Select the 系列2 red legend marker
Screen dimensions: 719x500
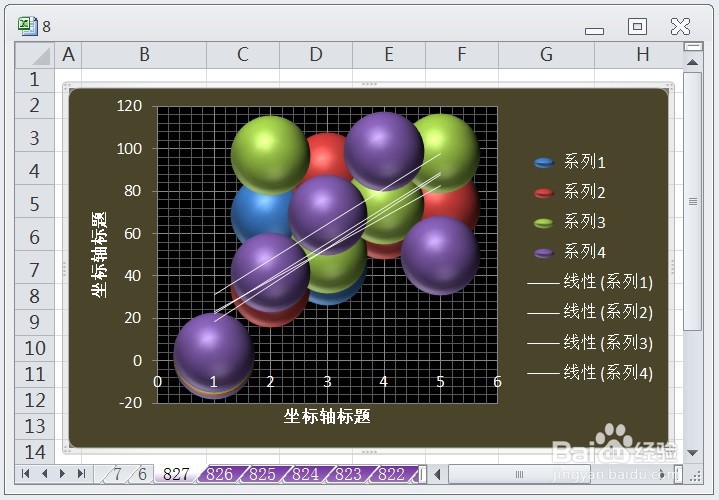544,193
